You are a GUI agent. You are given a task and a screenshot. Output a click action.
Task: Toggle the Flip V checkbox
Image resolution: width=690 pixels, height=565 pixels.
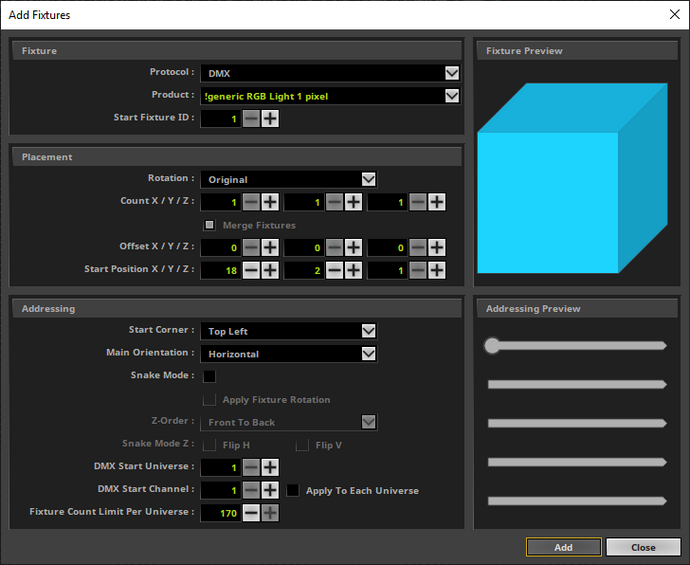pyautogui.click(x=302, y=445)
